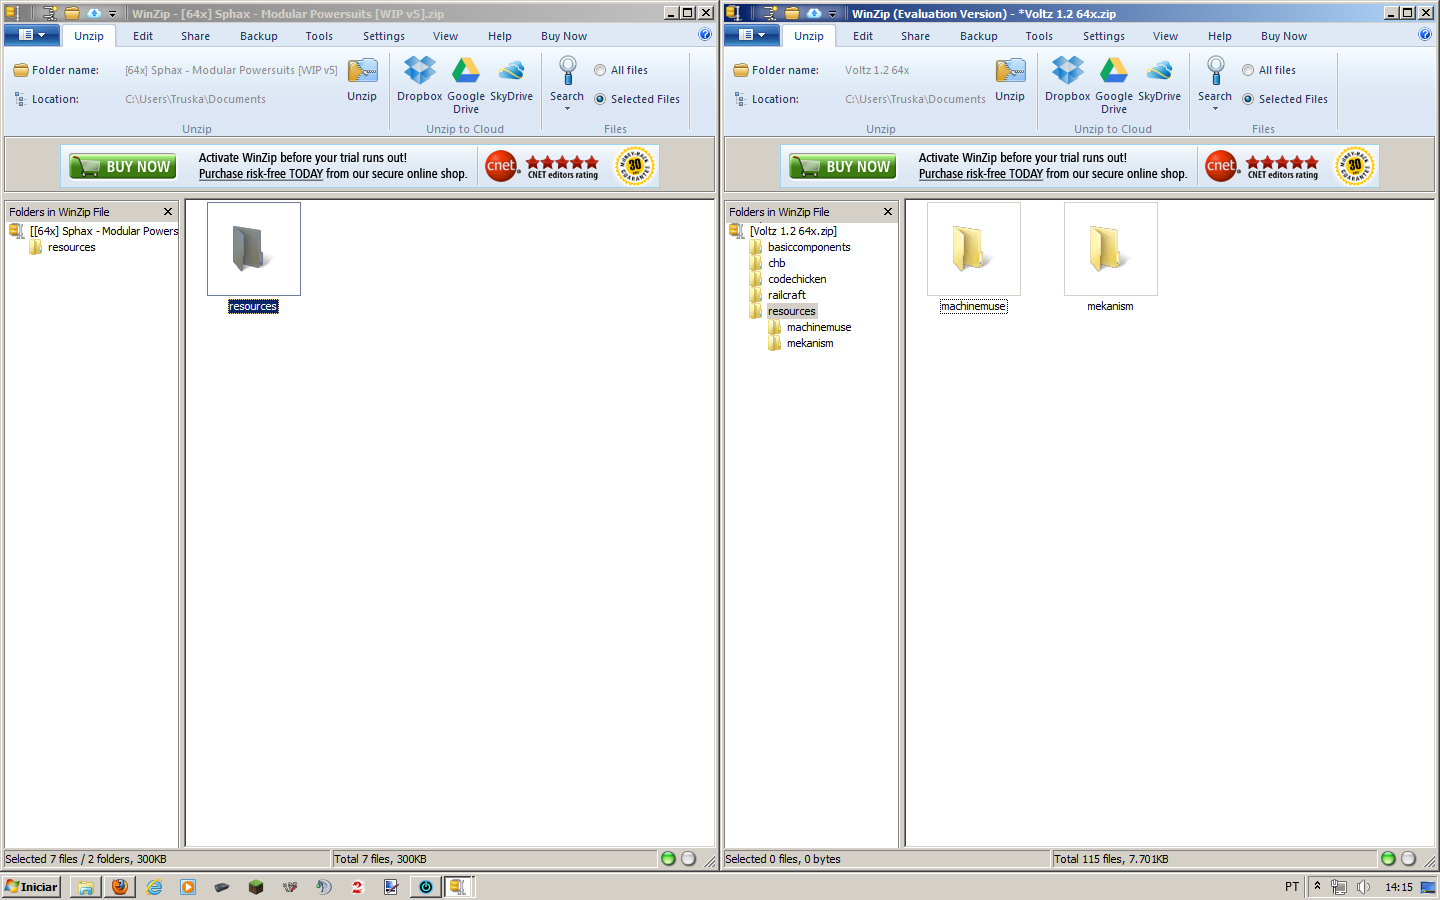Click BUY NOW button in Sphax window
Image resolution: width=1440 pixels, height=900 pixels.
pyautogui.click(x=123, y=166)
